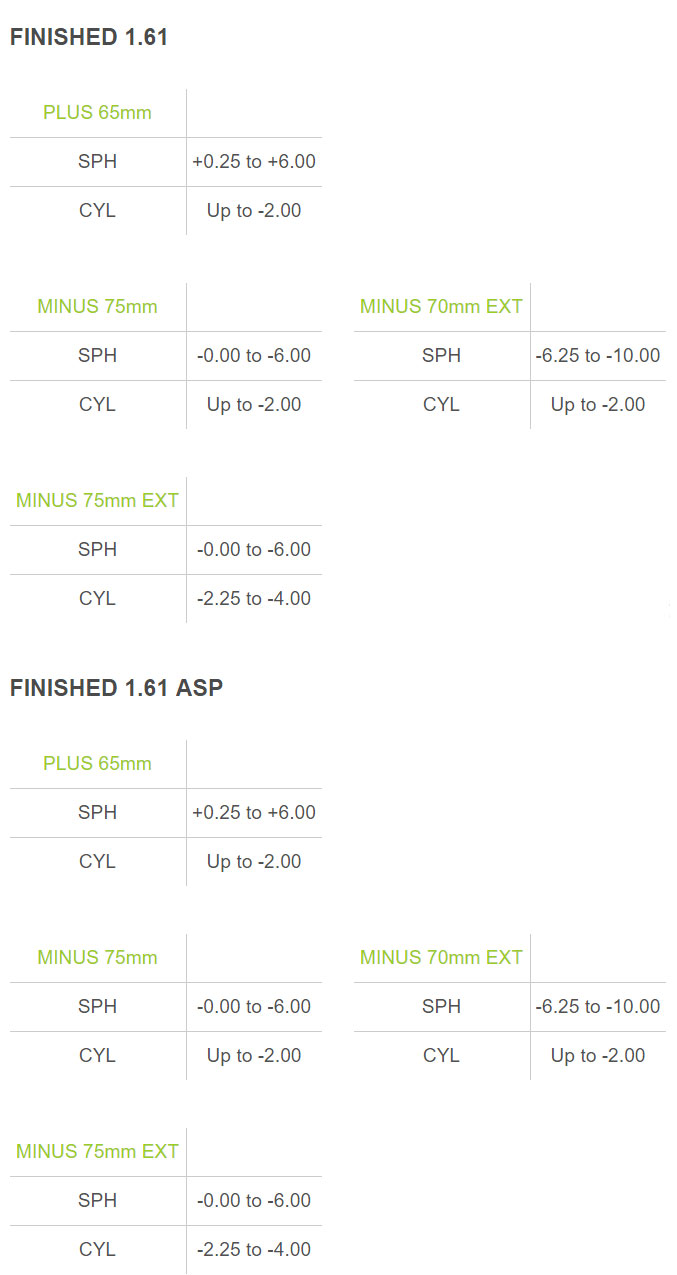Image resolution: width=677 pixels, height=1275 pixels.
Task: Click "Up to -2.00" in ASP MINUS 70mm EXT table
Action: (x=598, y=1056)
